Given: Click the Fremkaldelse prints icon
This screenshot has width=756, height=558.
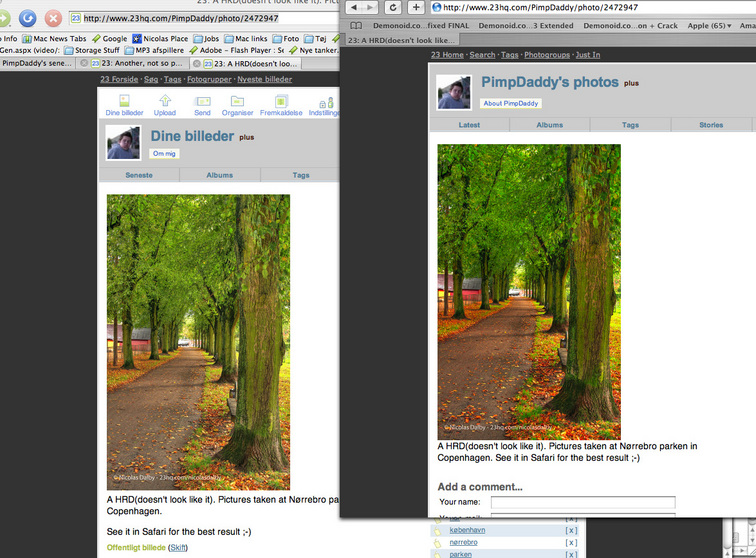Looking at the screenshot, I should coord(281,101).
